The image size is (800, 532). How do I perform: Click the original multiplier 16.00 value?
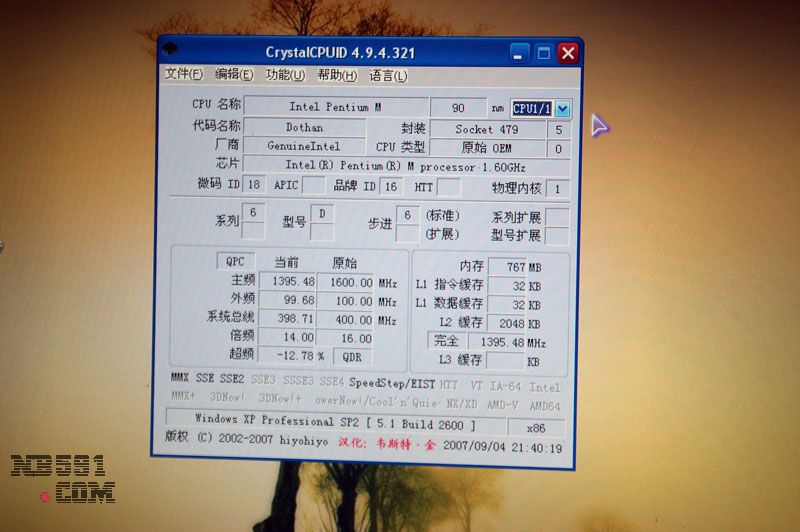pyautogui.click(x=345, y=338)
